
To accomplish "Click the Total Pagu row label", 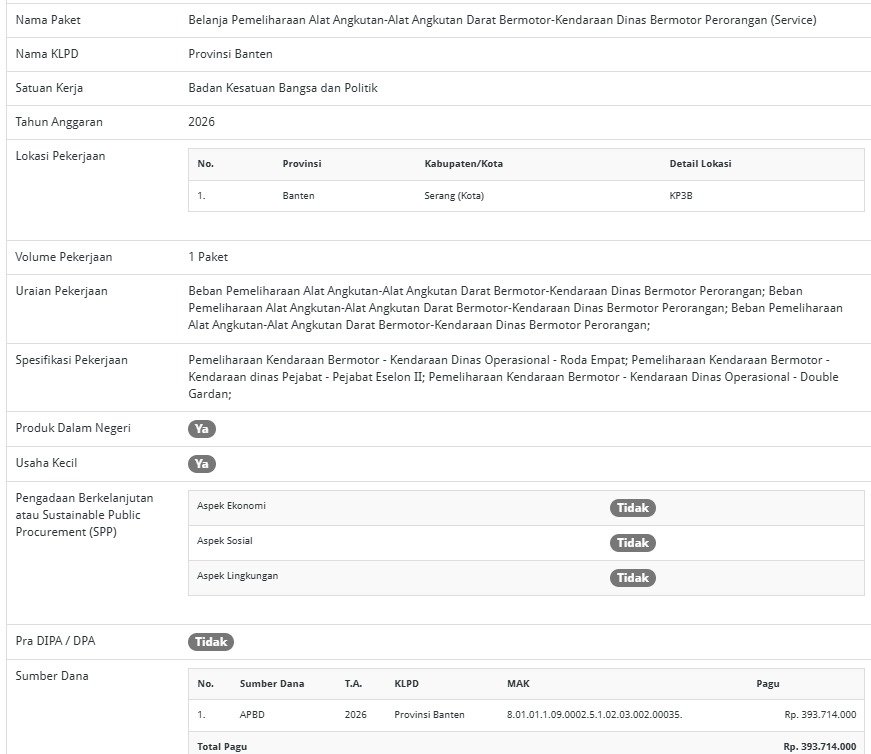I will (x=222, y=746).
